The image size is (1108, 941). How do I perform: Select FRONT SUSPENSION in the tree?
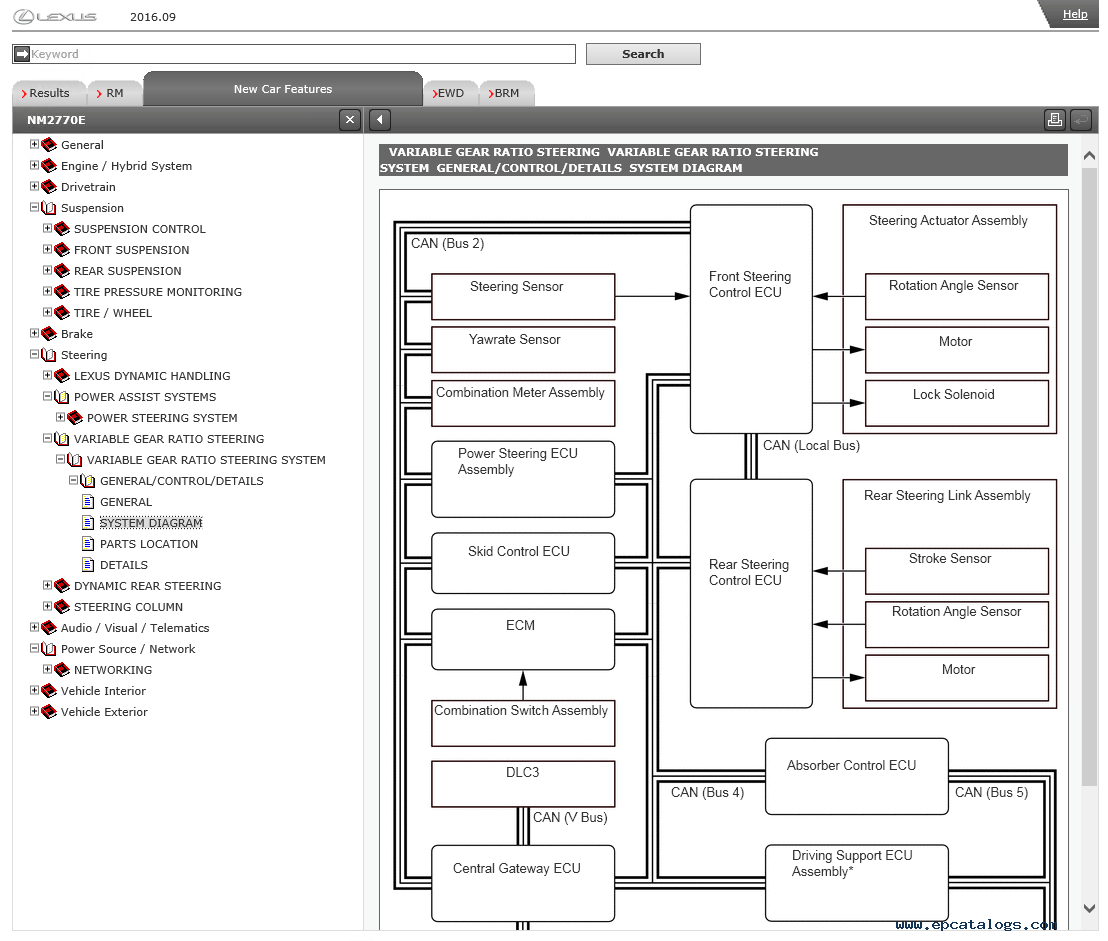pyautogui.click(x=131, y=250)
